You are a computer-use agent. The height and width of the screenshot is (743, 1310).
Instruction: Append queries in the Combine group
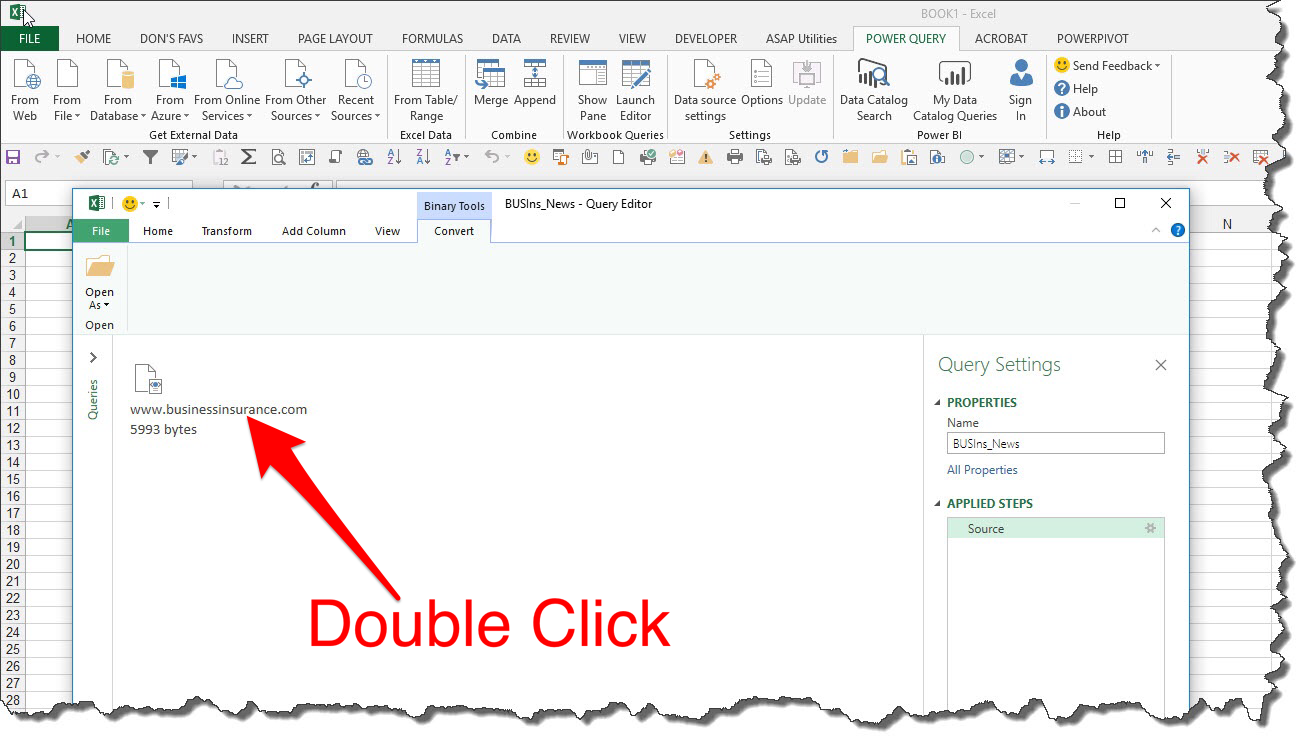[x=535, y=88]
